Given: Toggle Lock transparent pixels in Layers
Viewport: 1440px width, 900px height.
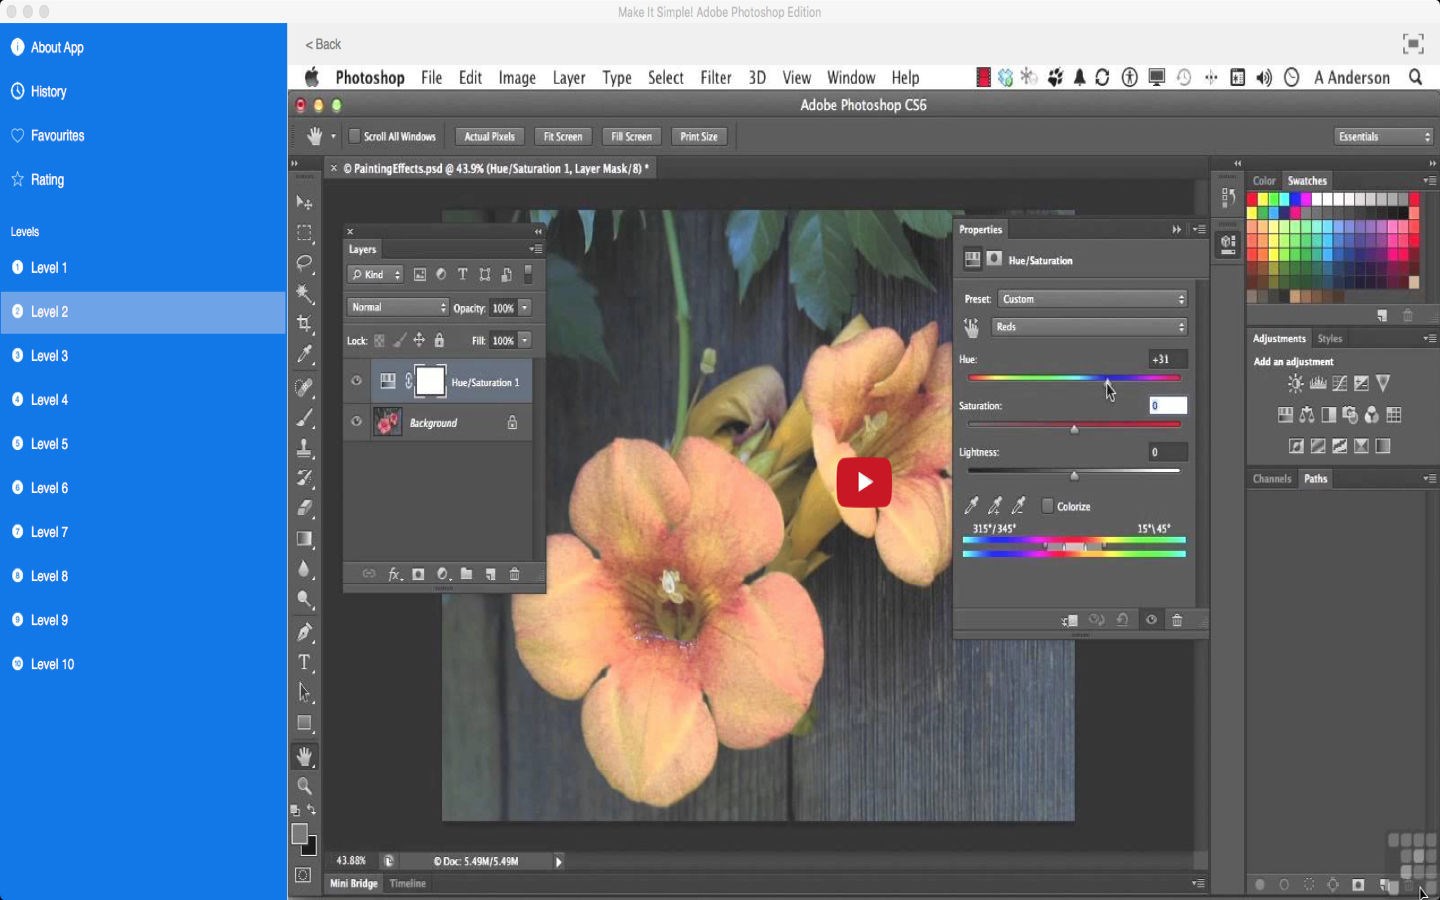Looking at the screenshot, I should [x=379, y=341].
